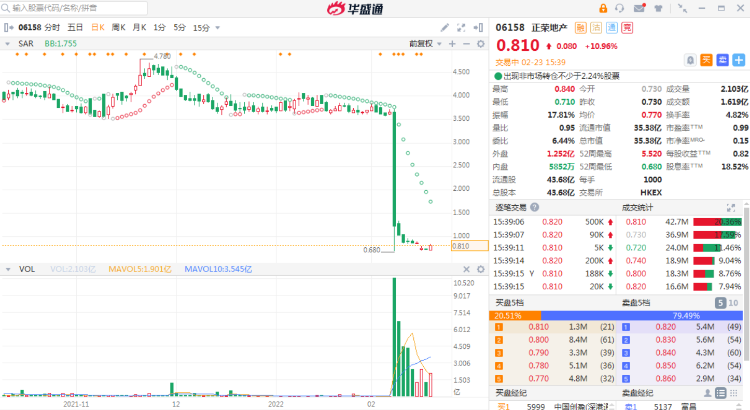Click the 窝 tag icon
This screenshot has width=750, height=410.
point(627,28)
